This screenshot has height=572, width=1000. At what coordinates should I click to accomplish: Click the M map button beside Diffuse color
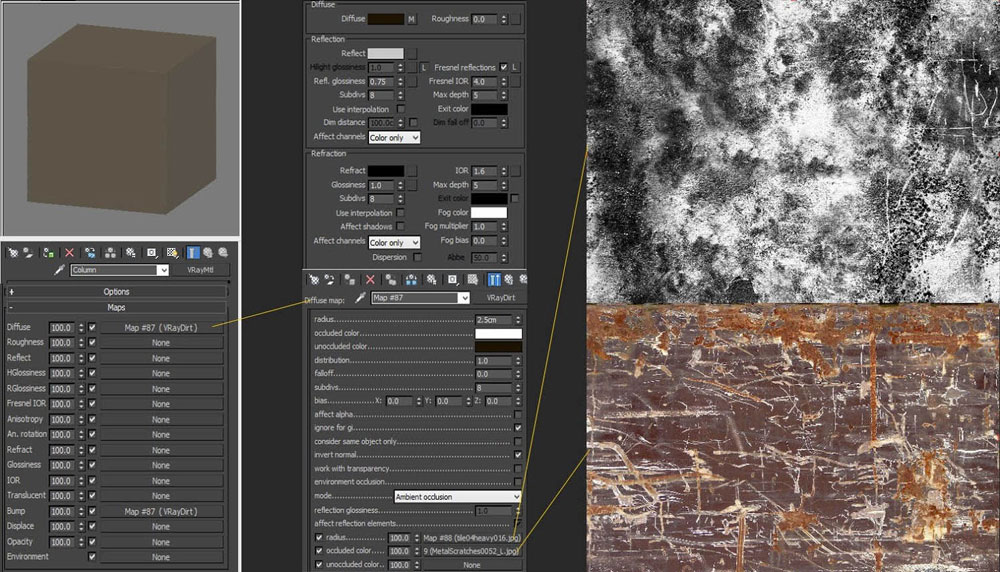411,19
